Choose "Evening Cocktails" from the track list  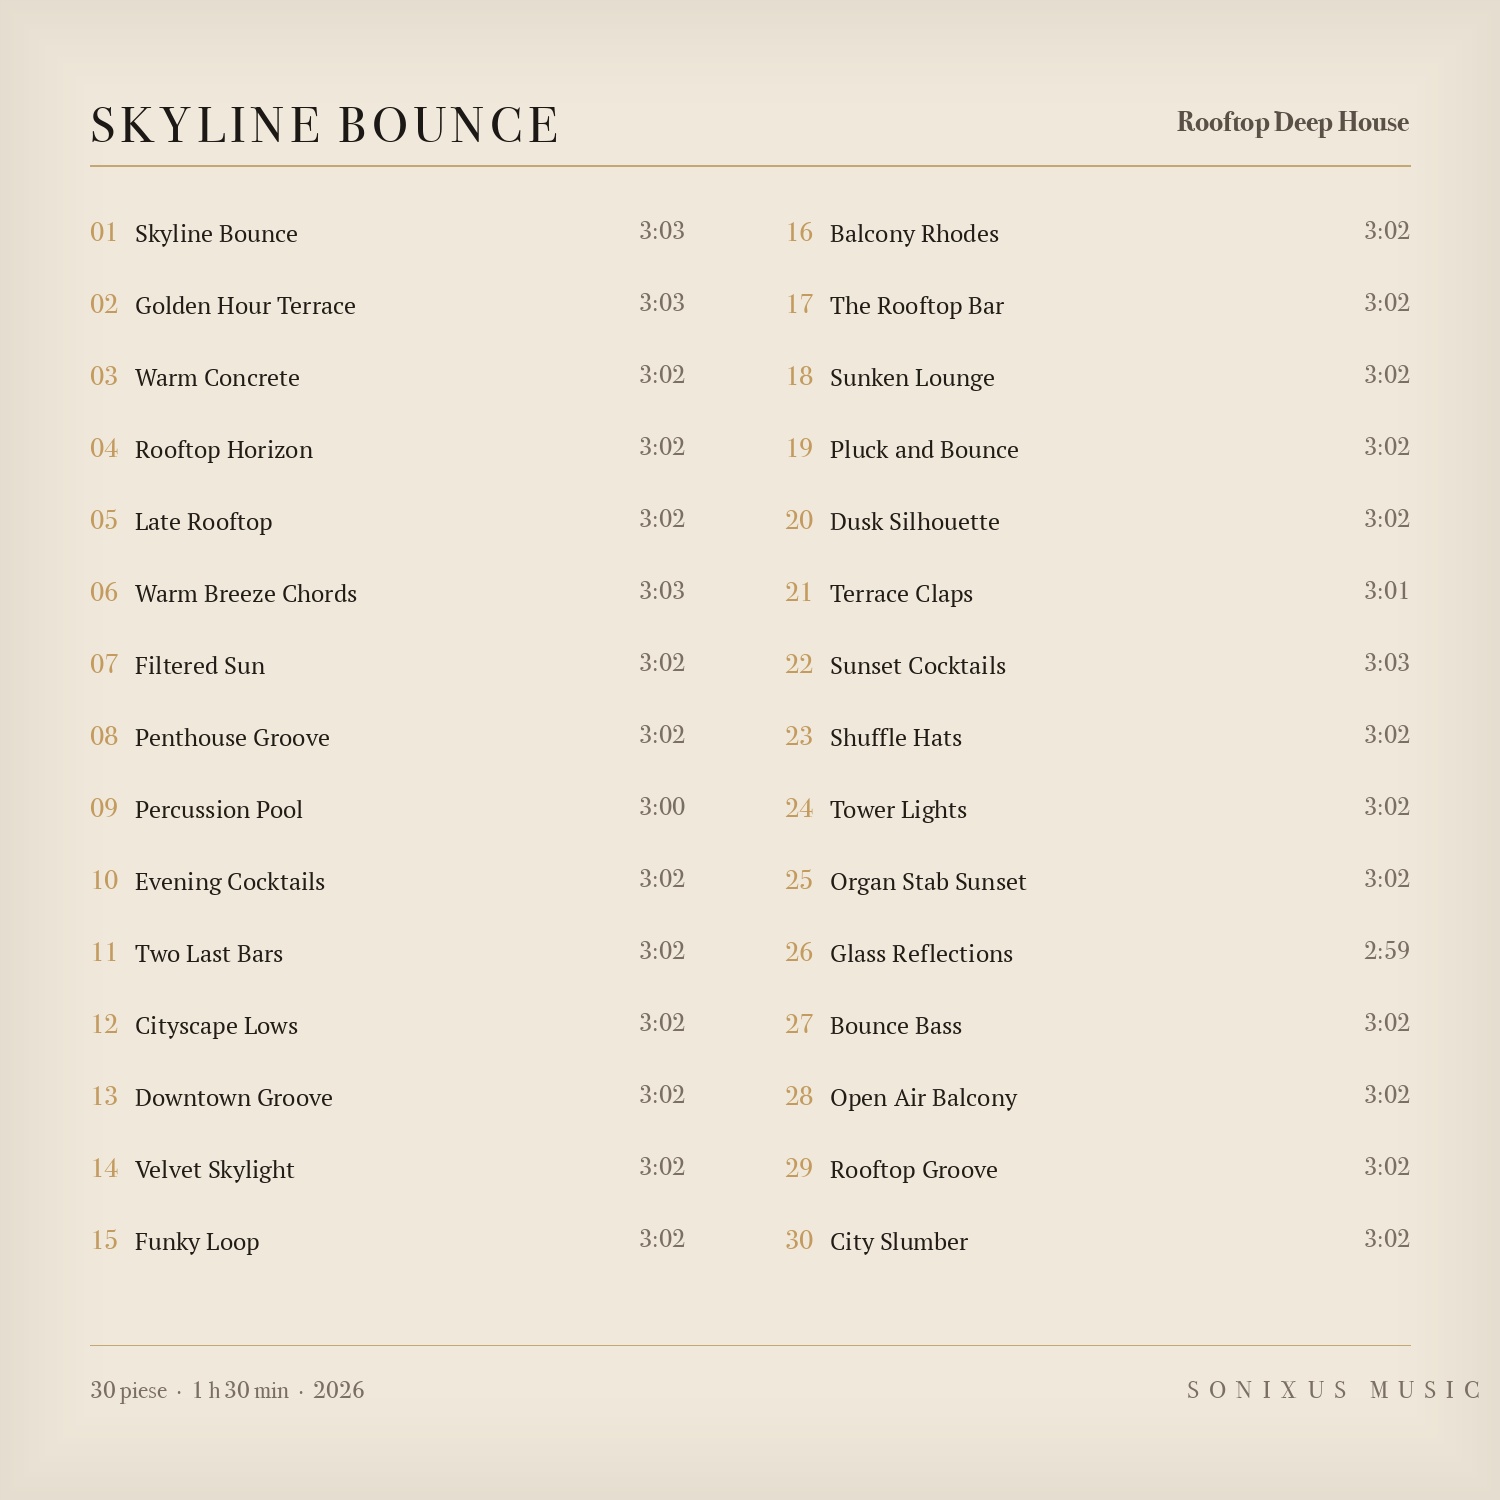point(230,881)
